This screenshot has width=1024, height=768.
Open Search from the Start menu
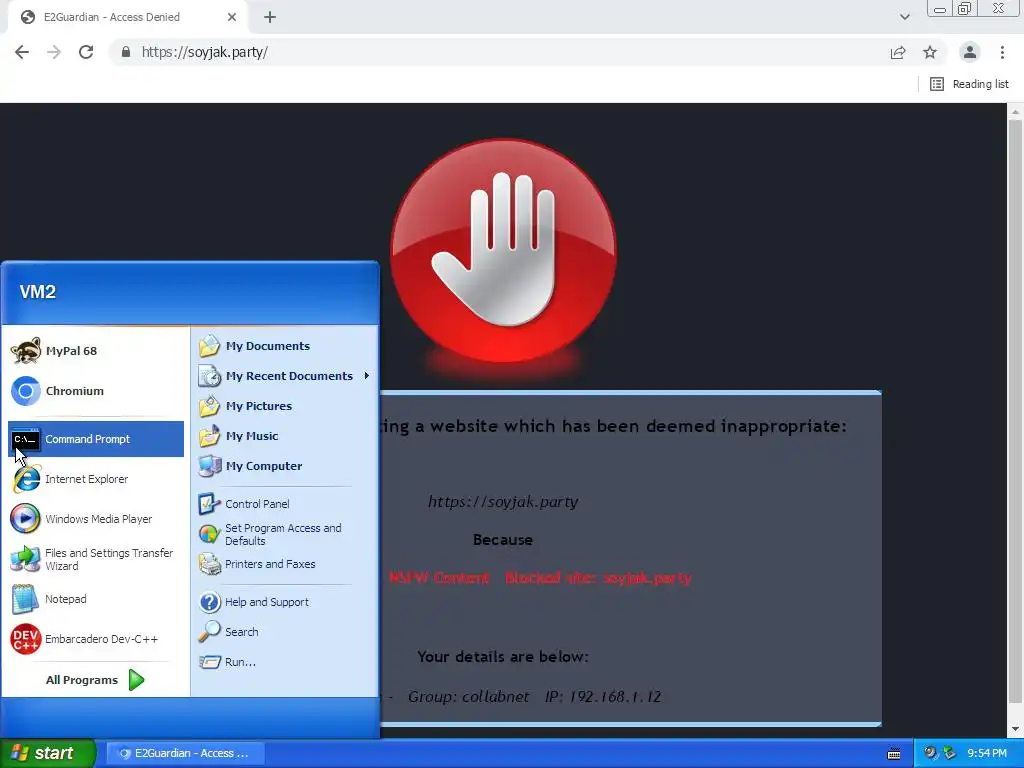click(x=285, y=632)
